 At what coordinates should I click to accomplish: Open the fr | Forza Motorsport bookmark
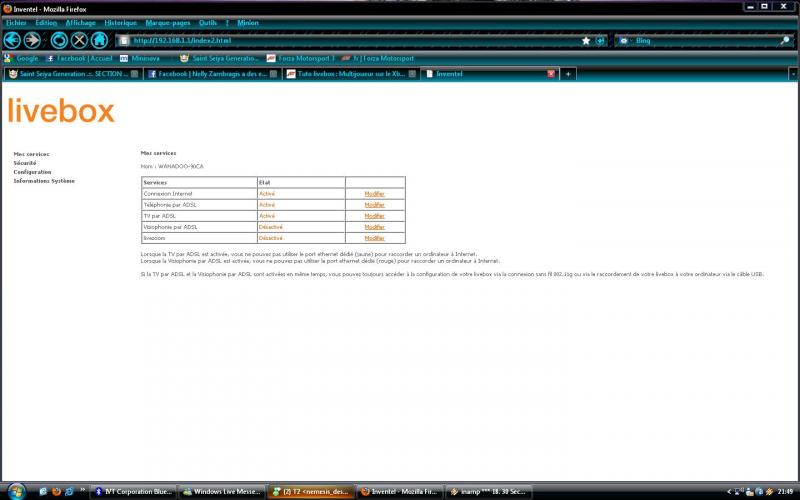click(378, 58)
